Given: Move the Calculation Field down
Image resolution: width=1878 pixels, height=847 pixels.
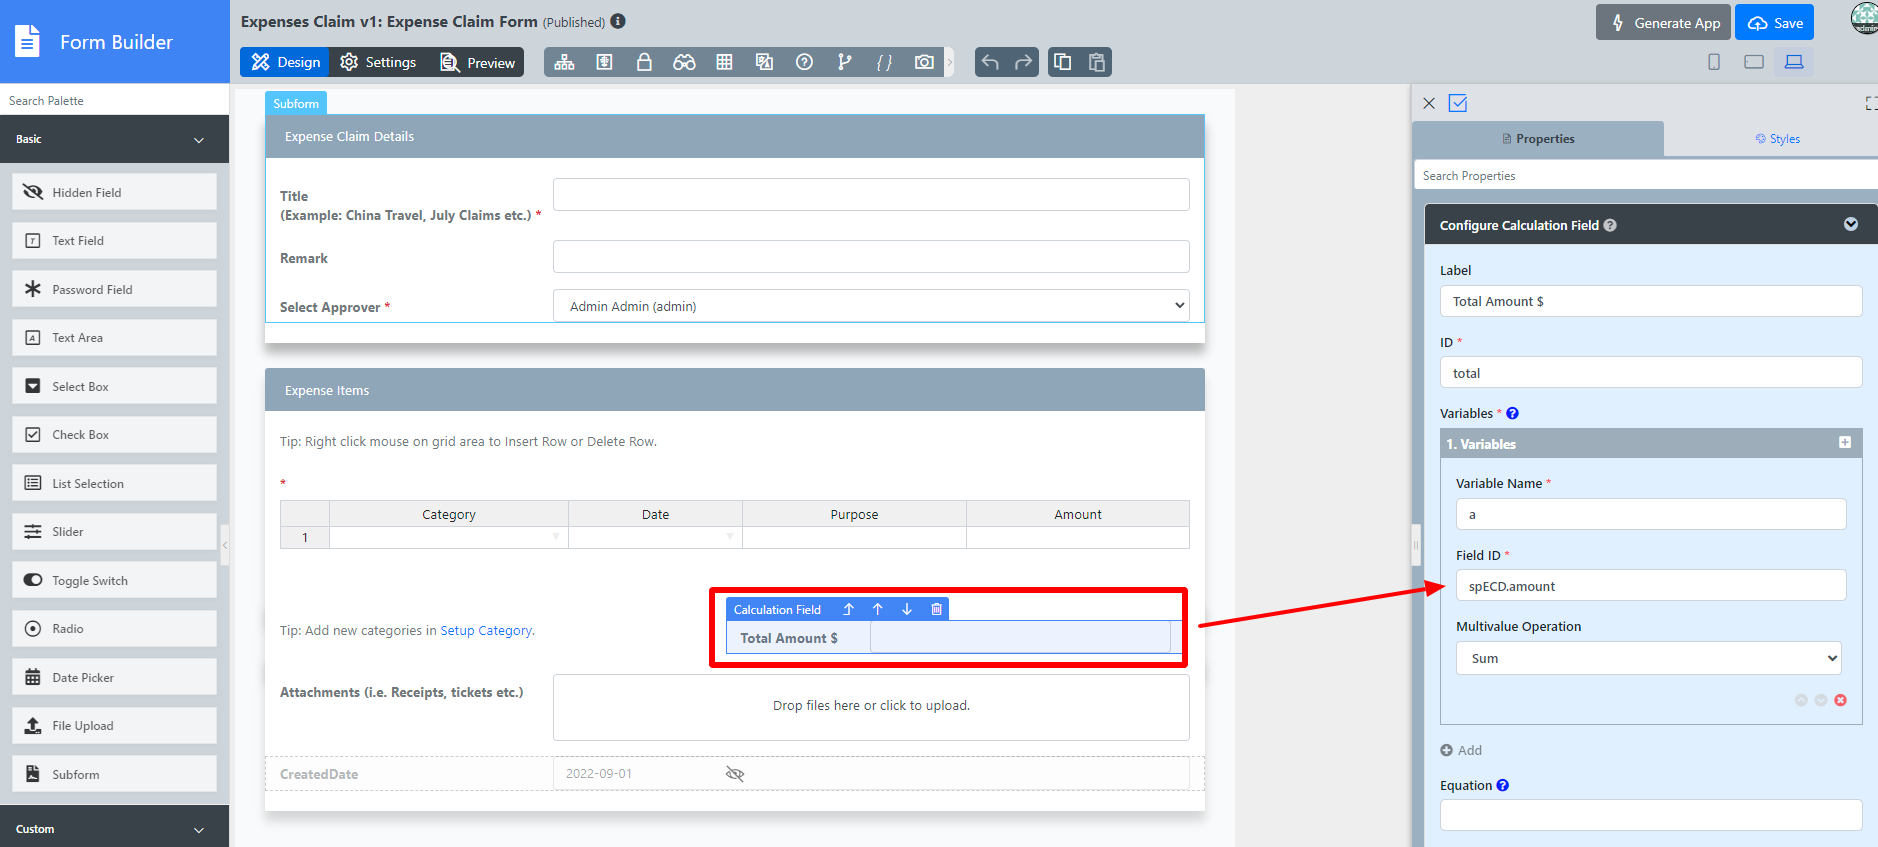Looking at the screenshot, I should pos(907,609).
